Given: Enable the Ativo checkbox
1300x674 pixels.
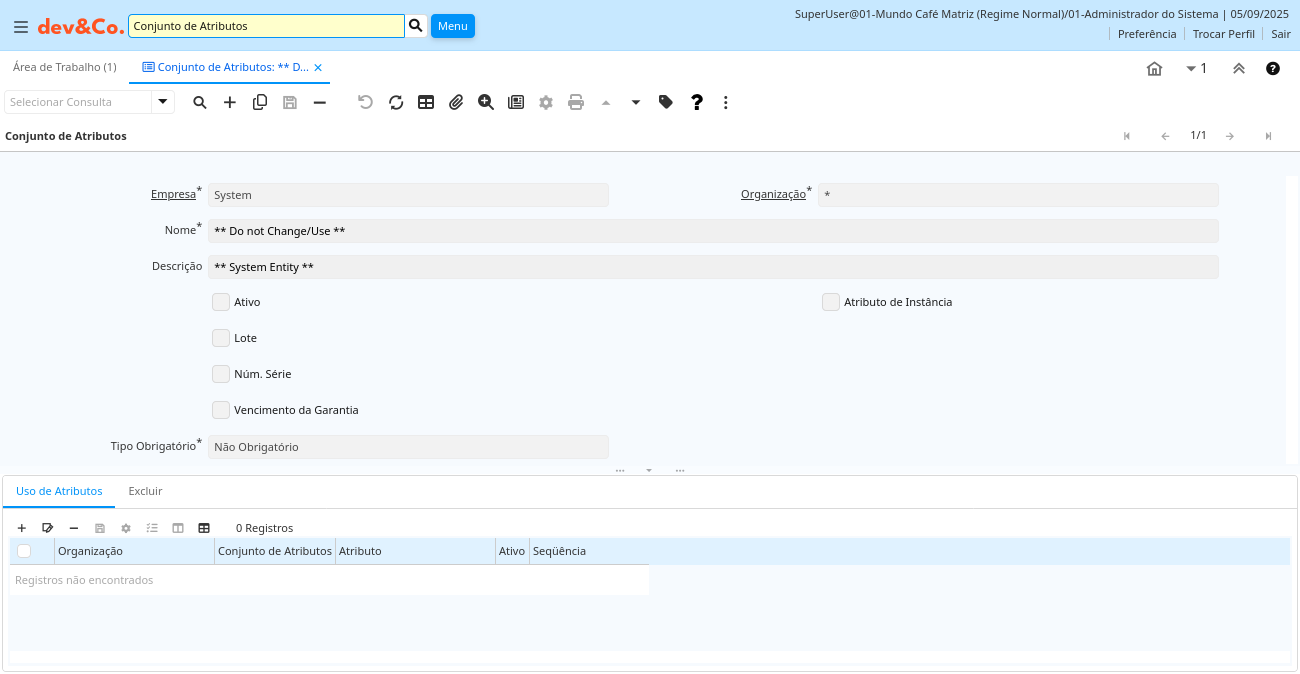Looking at the screenshot, I should coord(221,302).
